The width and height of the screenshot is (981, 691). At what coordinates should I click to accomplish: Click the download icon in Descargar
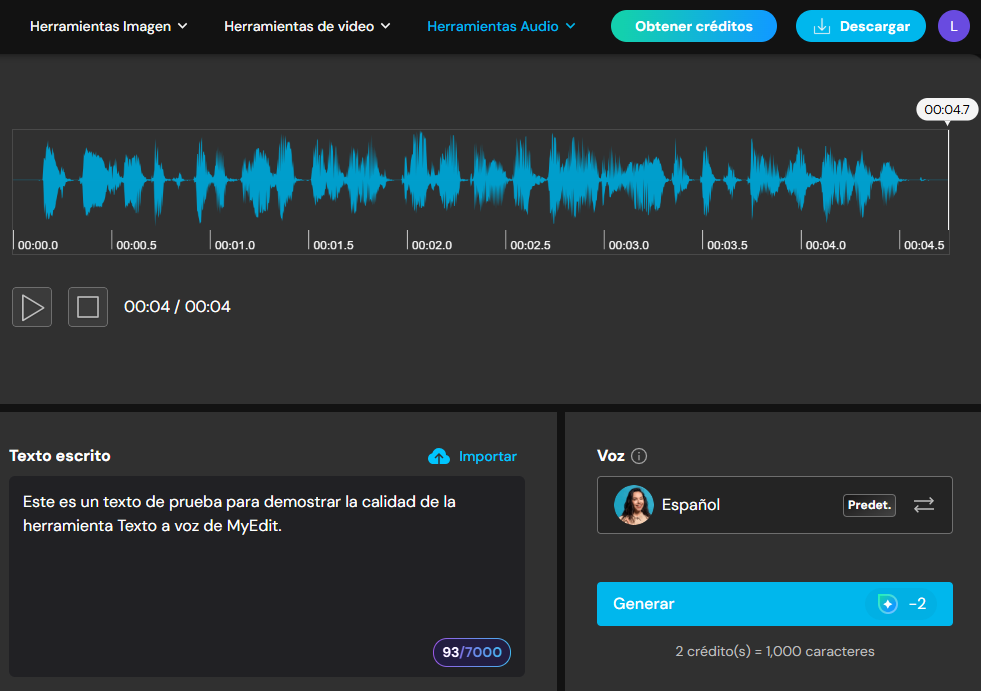(x=821, y=26)
